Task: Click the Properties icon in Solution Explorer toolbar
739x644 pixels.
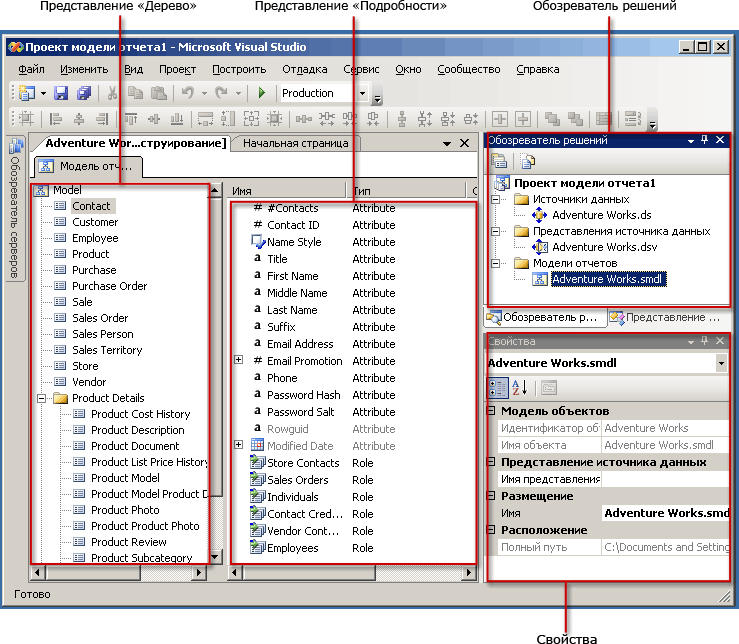Action: [x=499, y=161]
